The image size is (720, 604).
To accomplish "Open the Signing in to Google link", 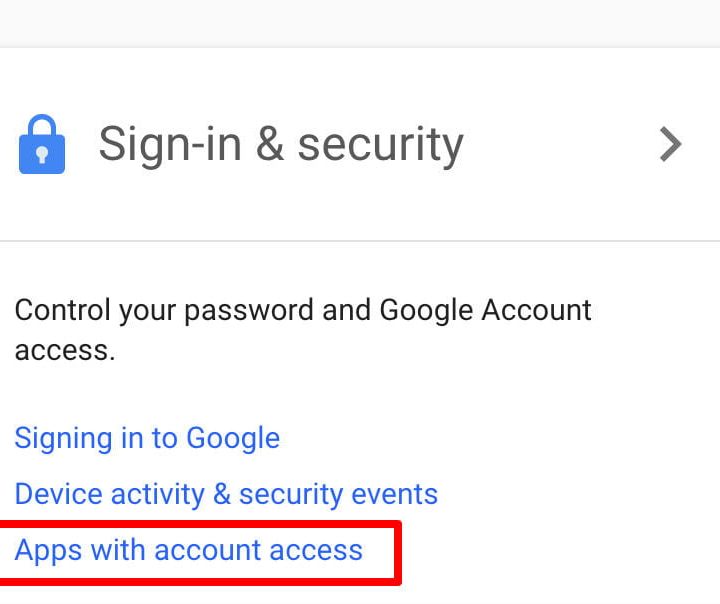I will click(147, 438).
